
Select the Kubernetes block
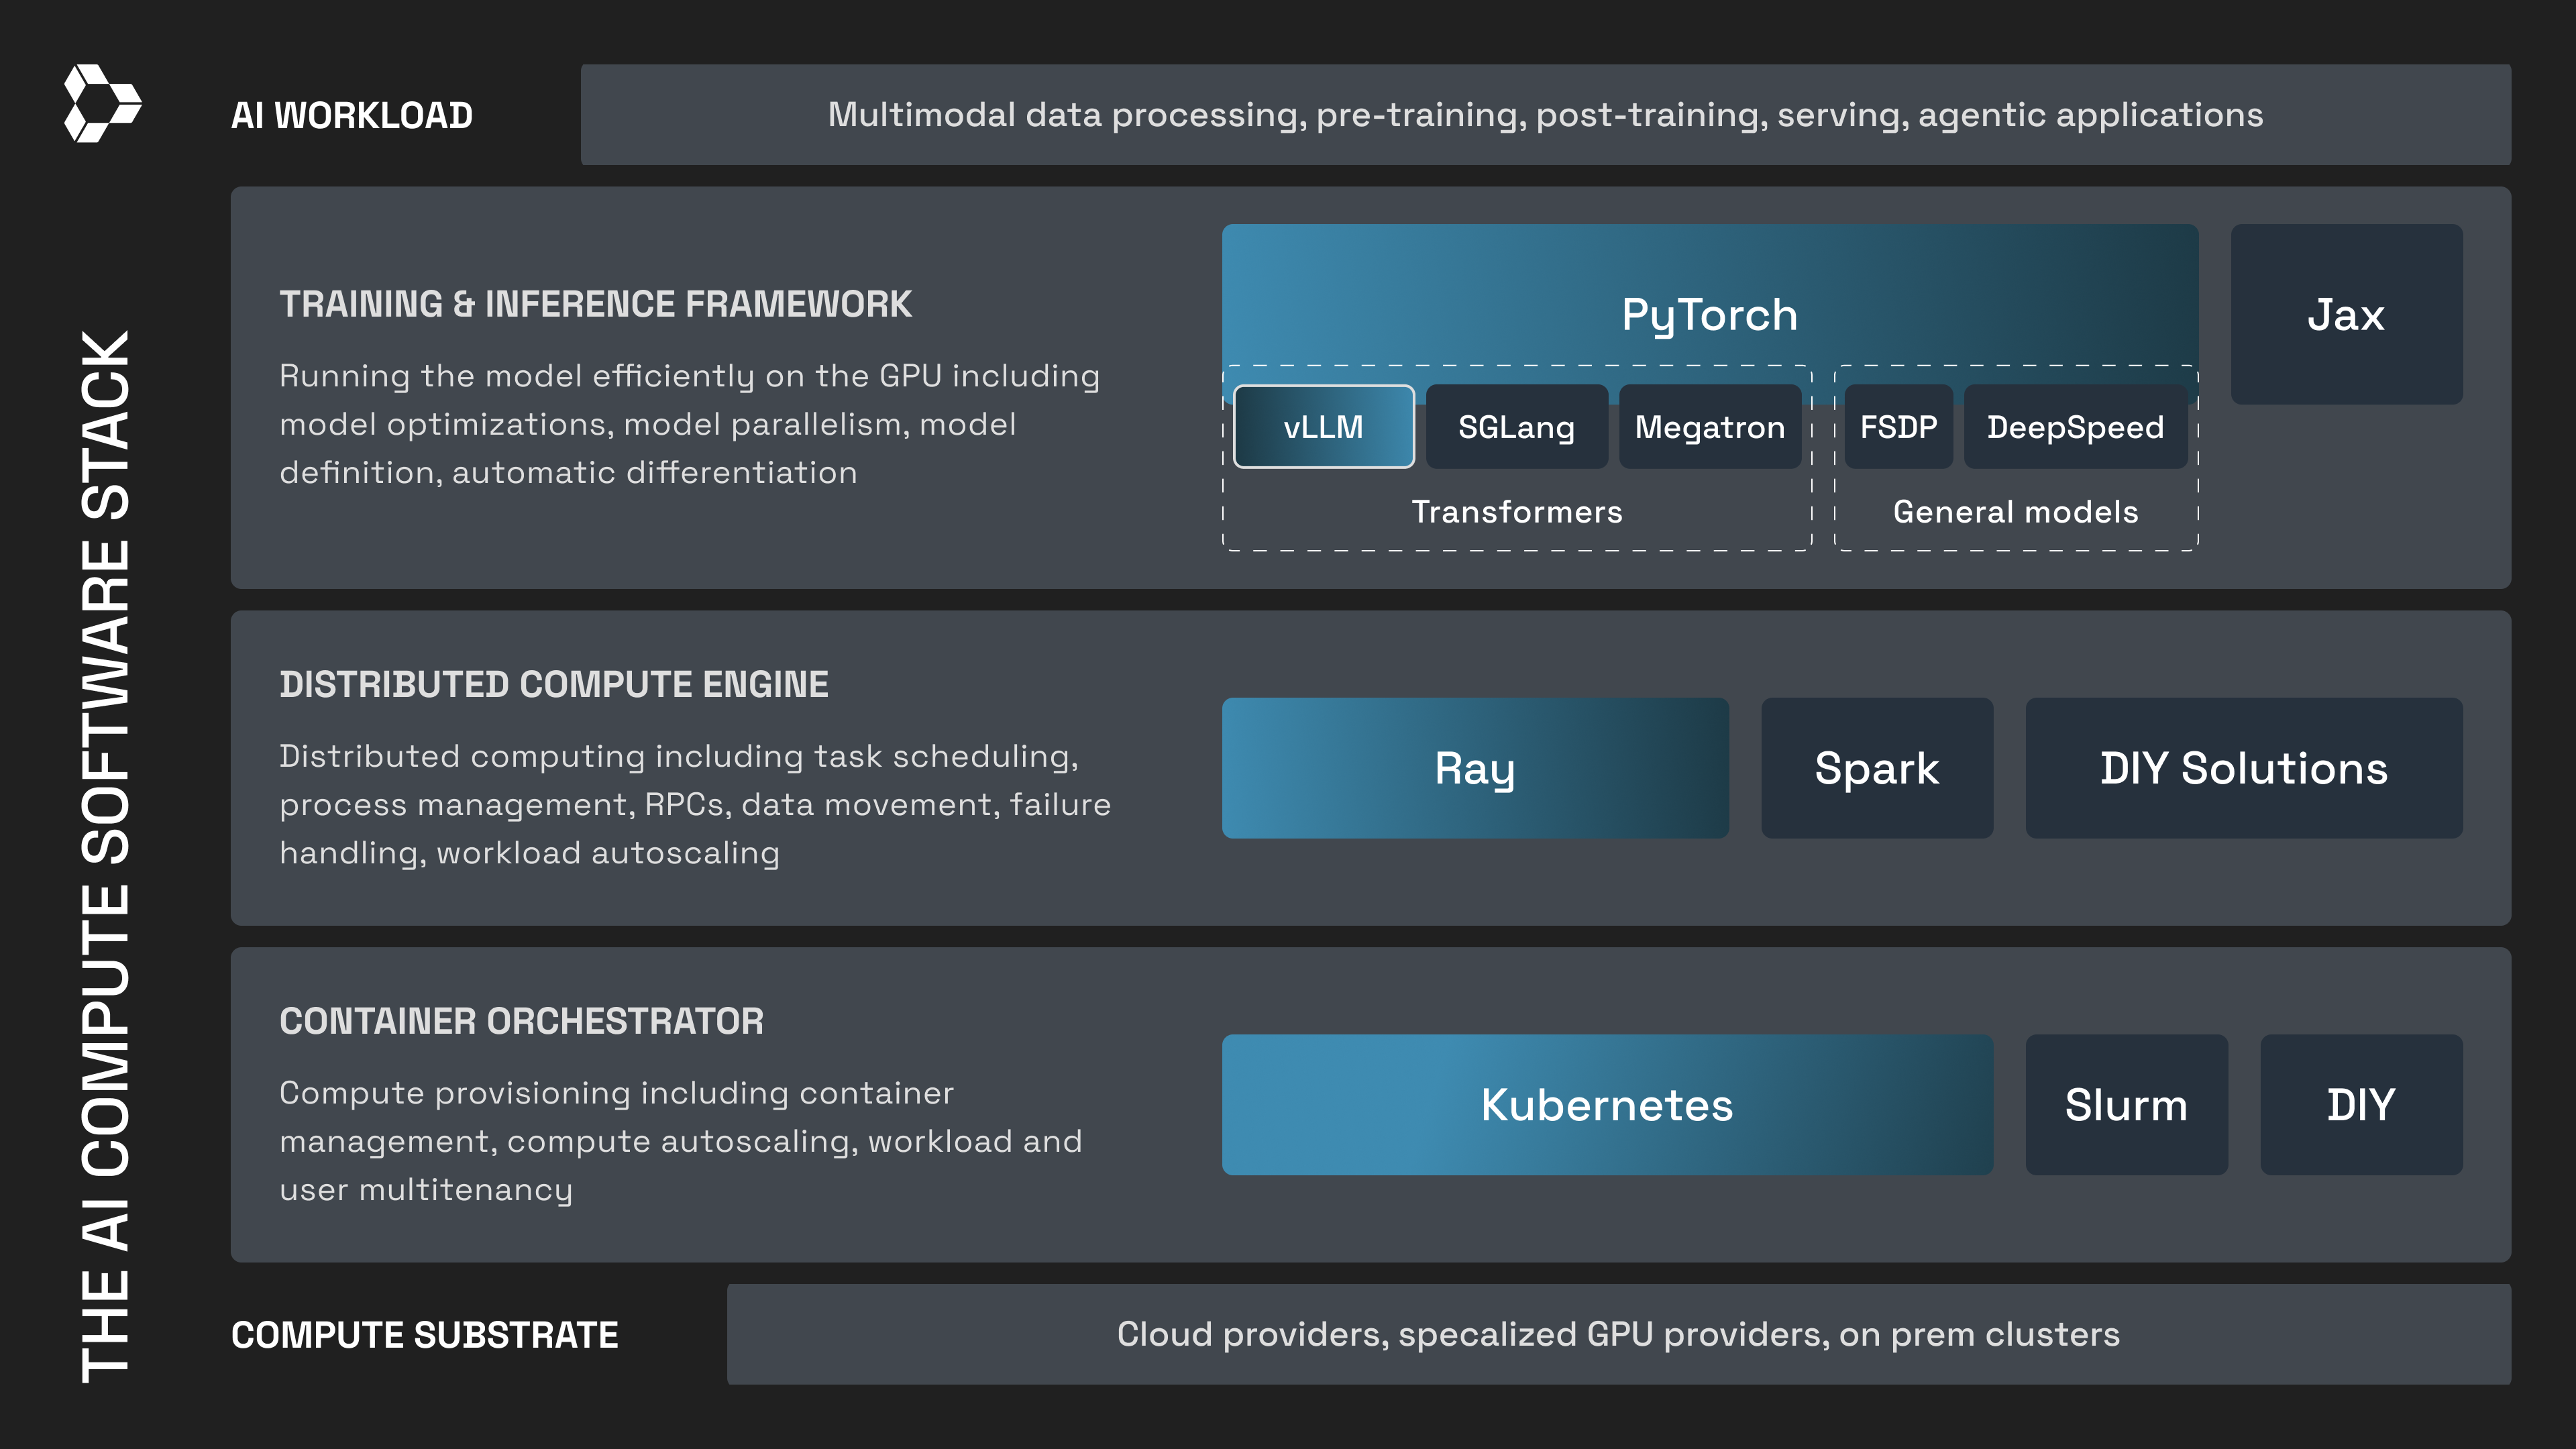[1606, 1105]
